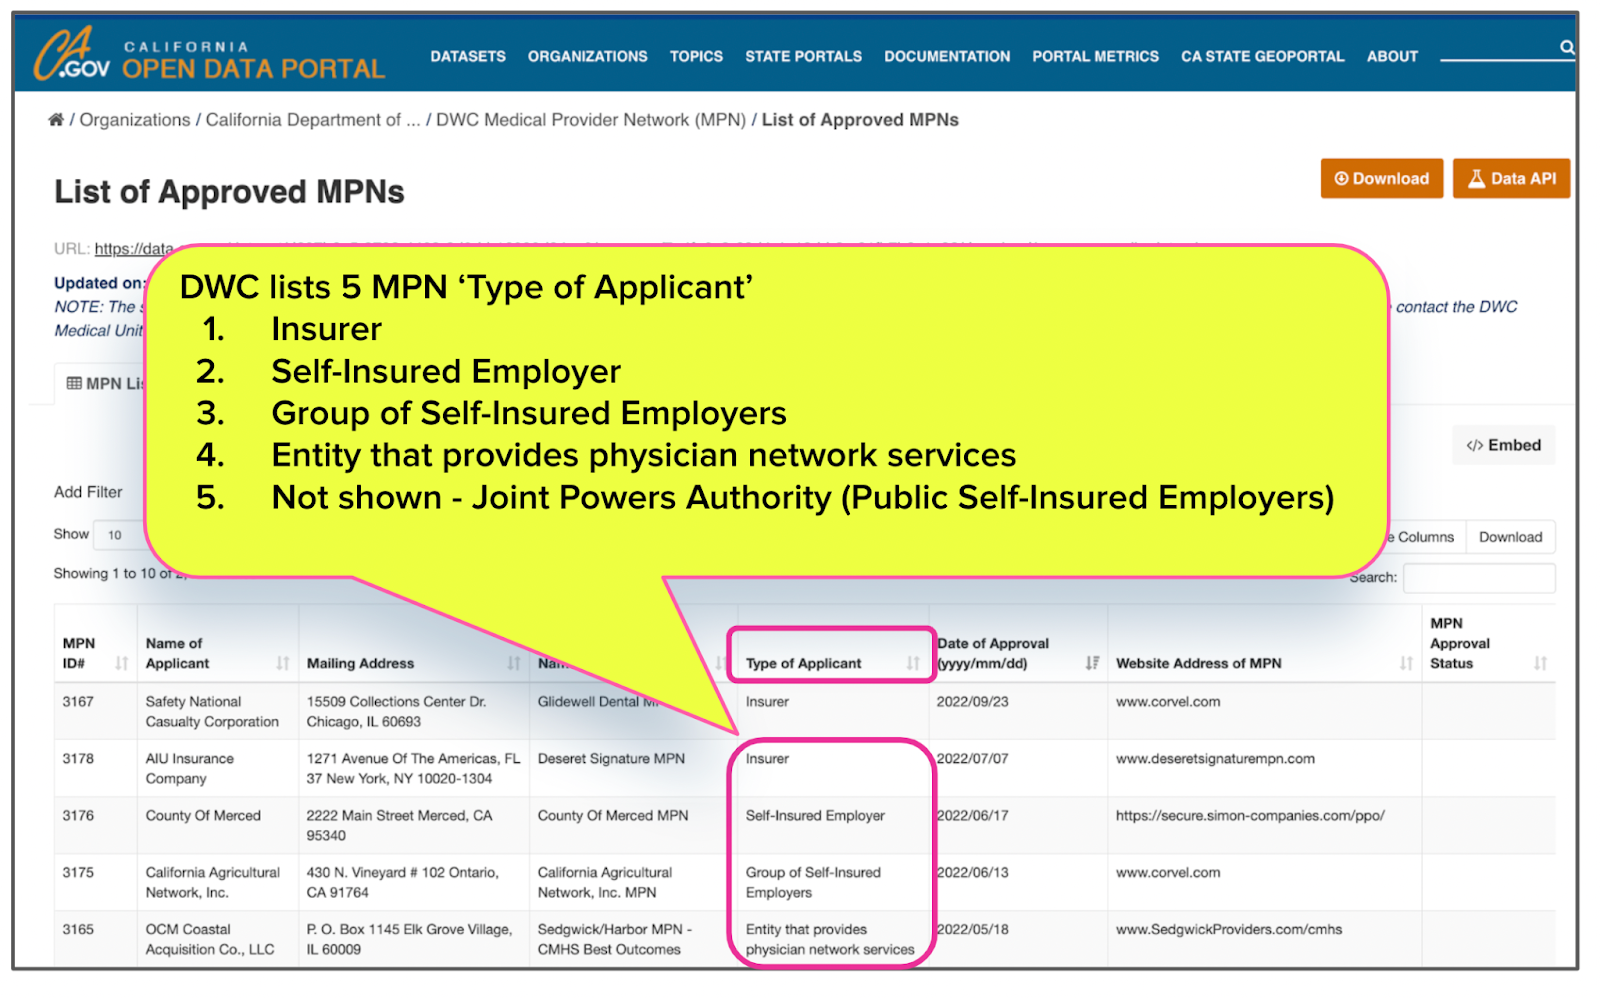Sort by MPN ID# column arrows
This screenshot has width=1600, height=998.
click(122, 663)
